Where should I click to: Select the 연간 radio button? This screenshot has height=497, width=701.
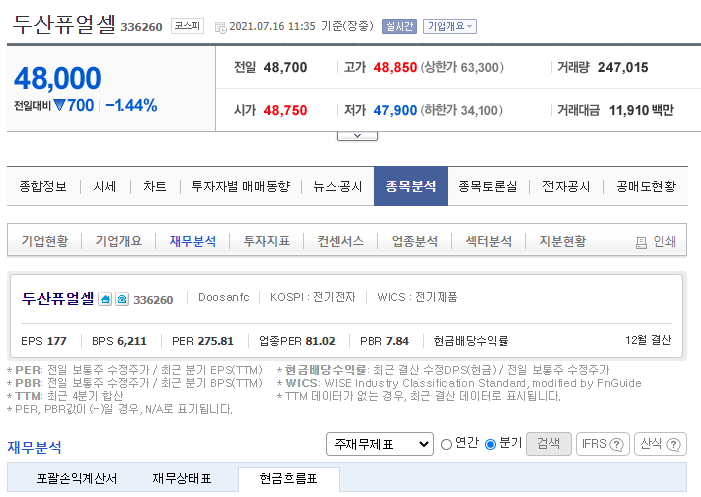(x=446, y=444)
